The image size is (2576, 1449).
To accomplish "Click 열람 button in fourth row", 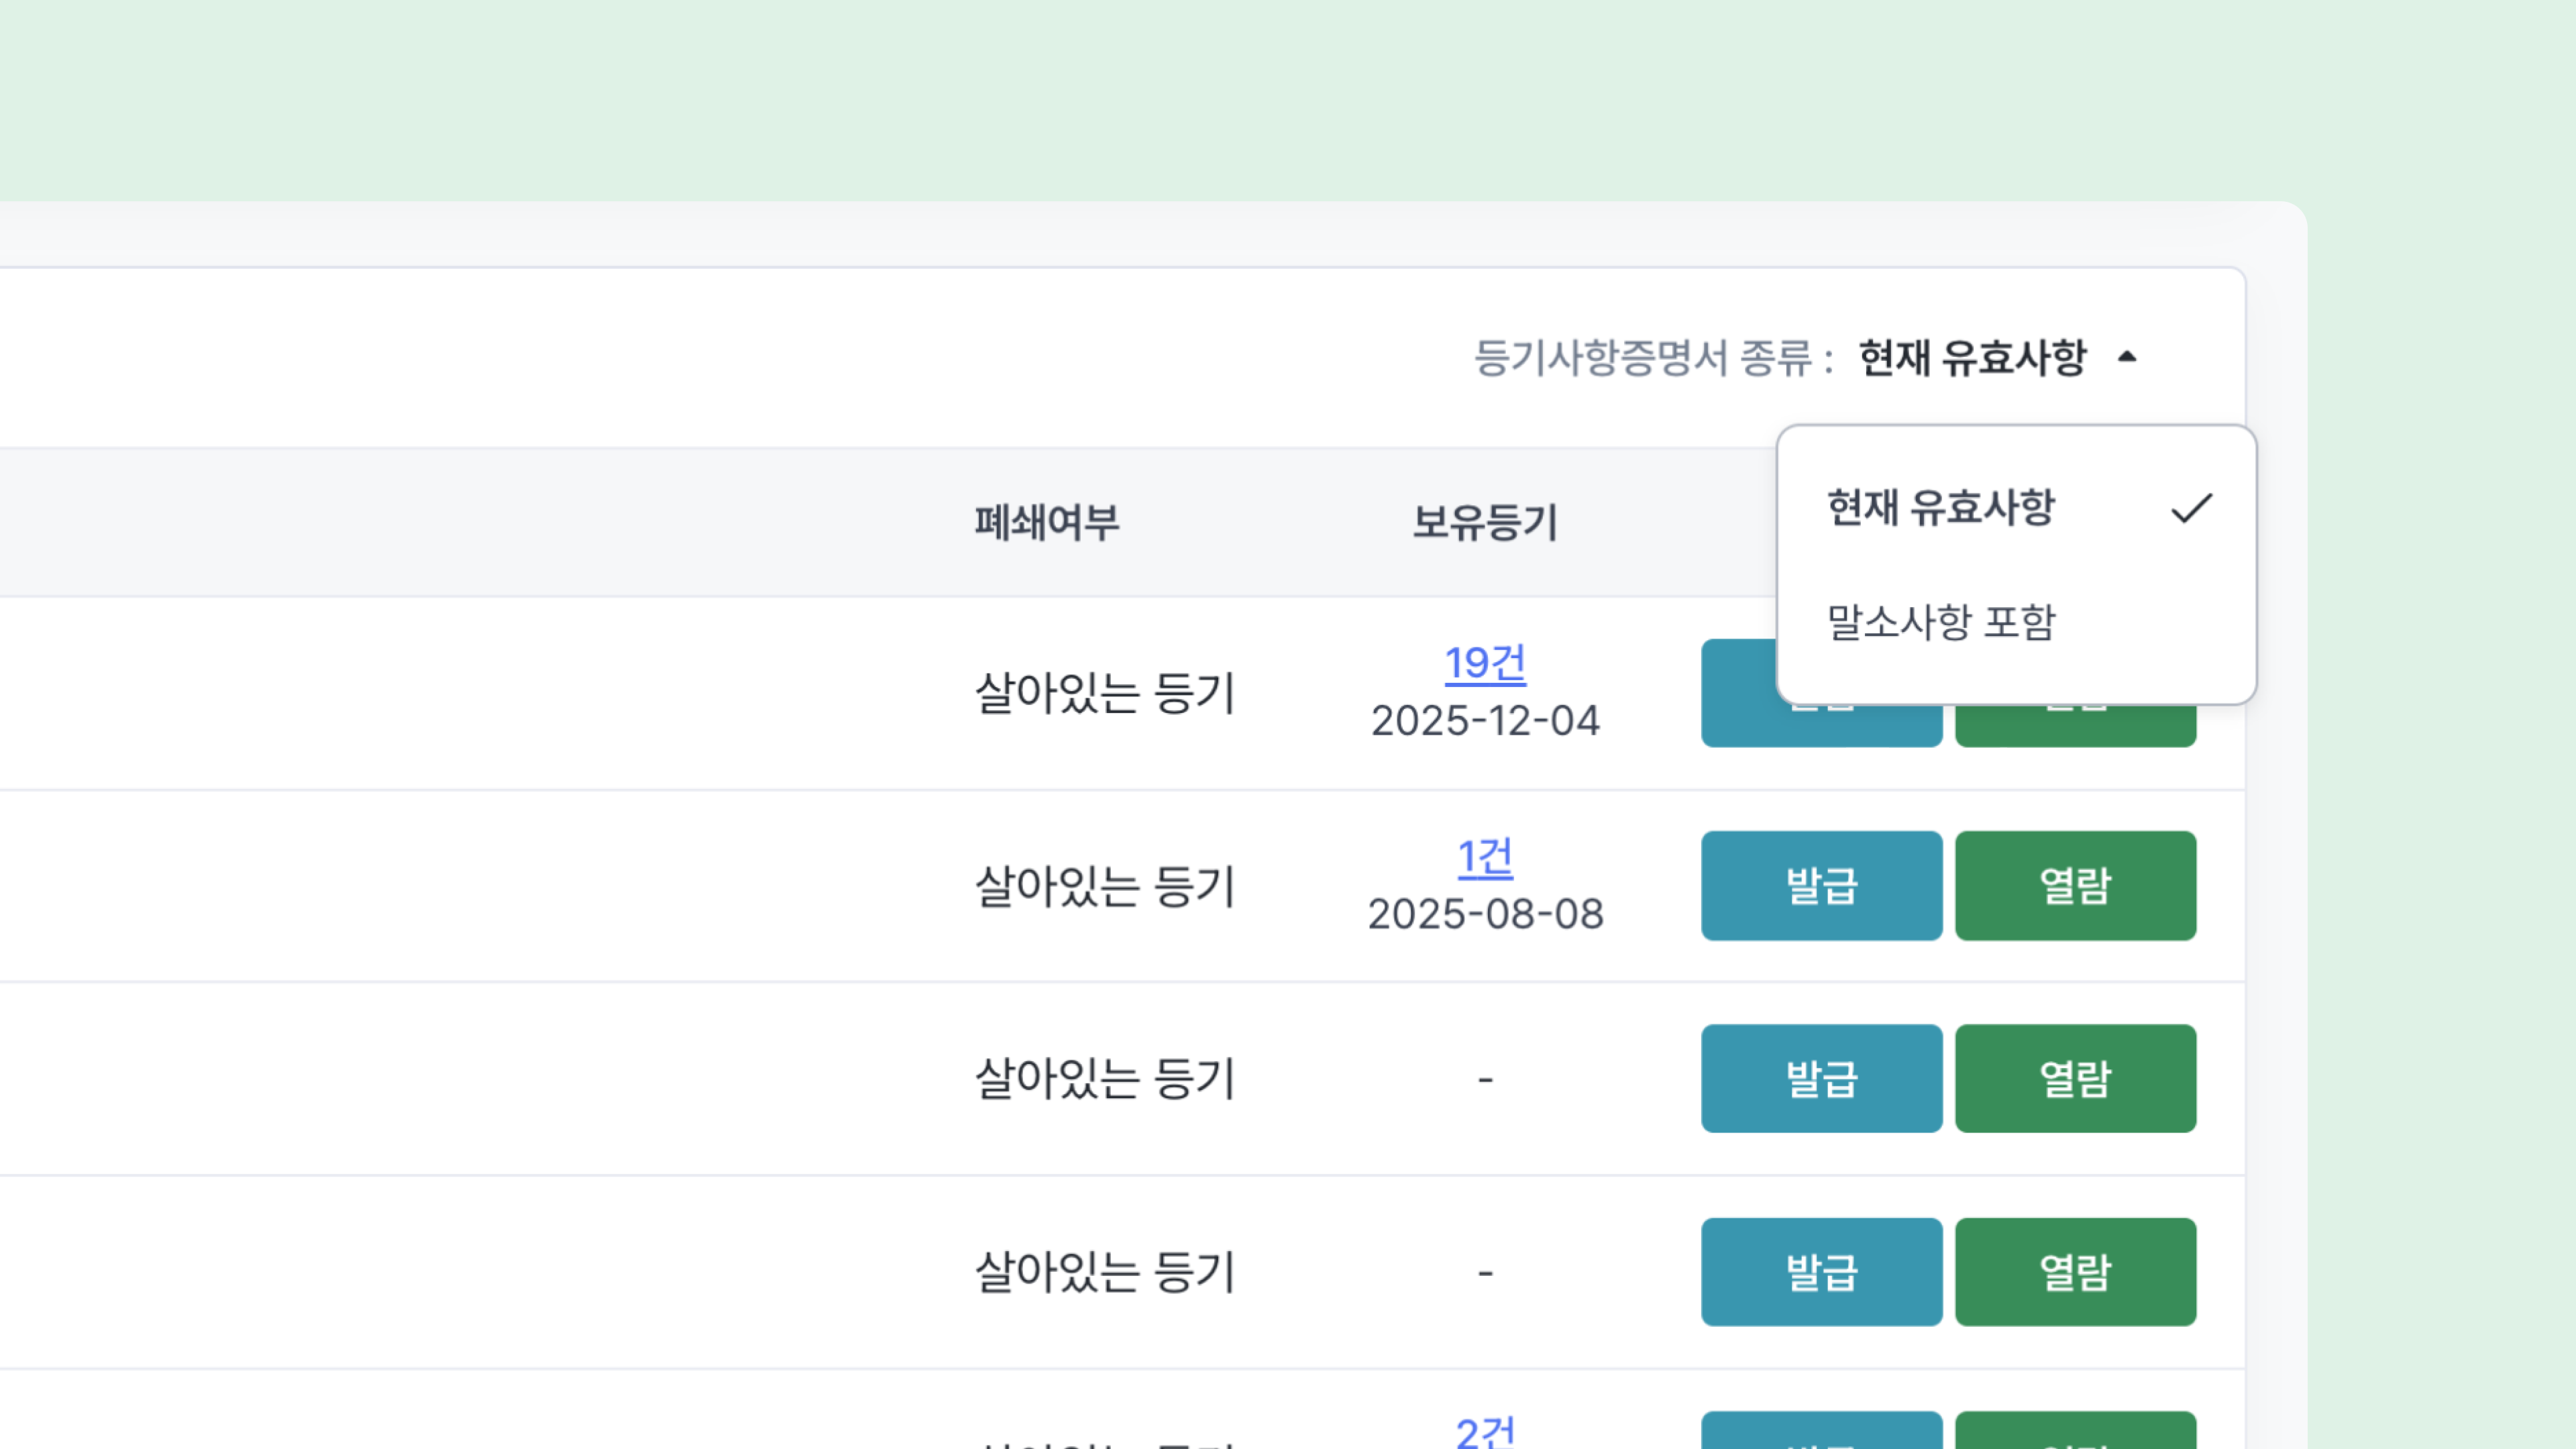I will tap(2075, 1272).
